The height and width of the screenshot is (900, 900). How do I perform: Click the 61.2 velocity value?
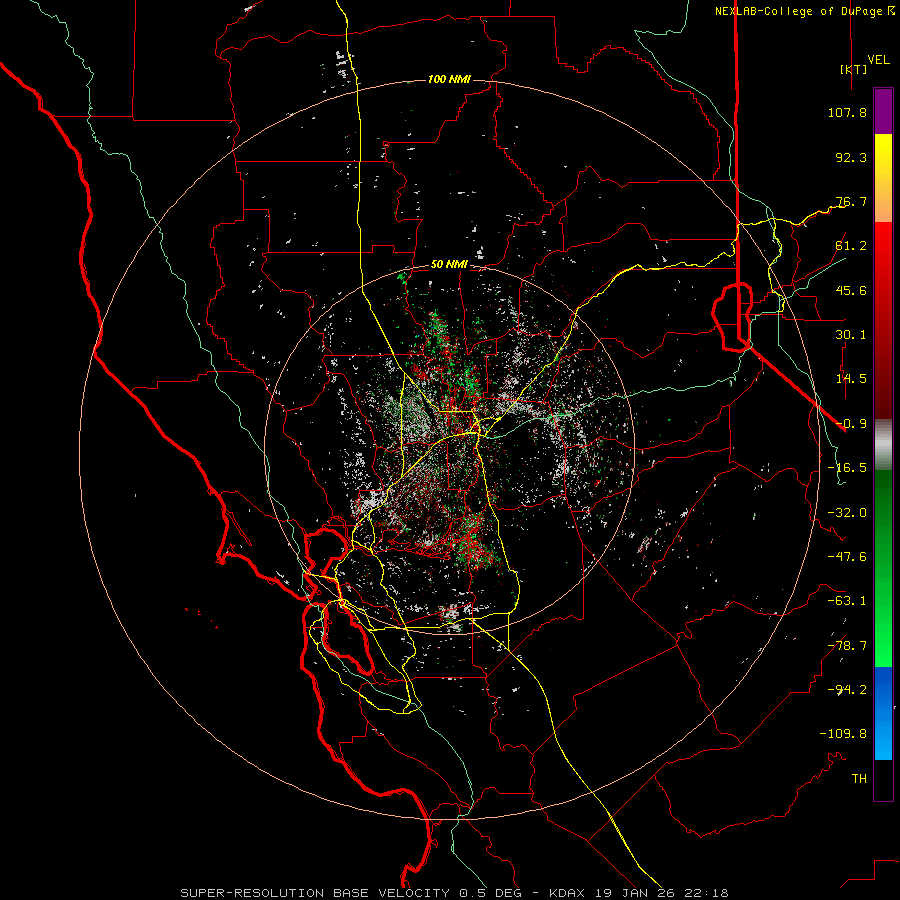(851, 246)
